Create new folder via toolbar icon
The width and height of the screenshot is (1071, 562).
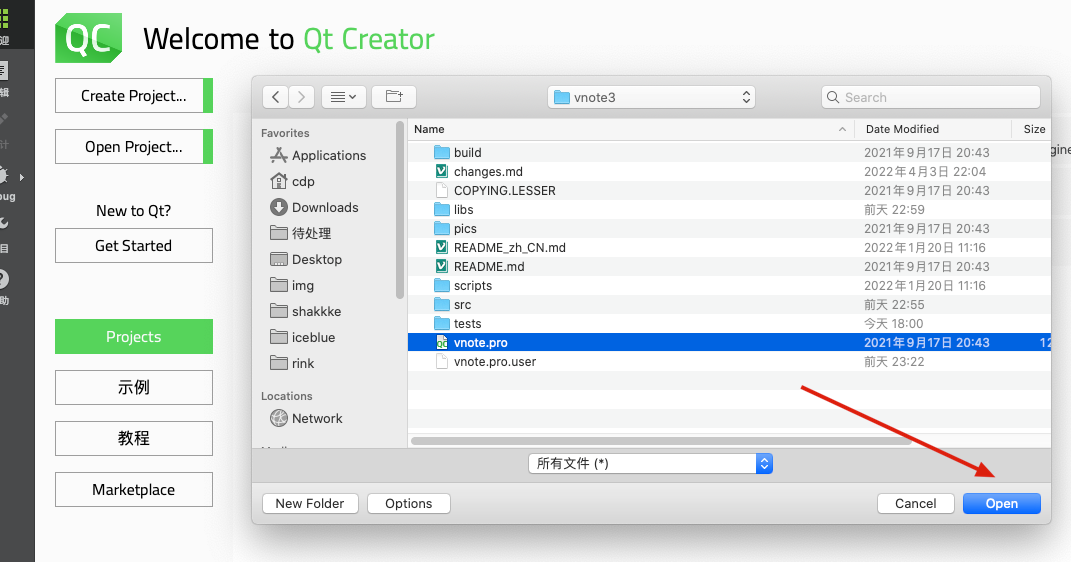point(394,97)
